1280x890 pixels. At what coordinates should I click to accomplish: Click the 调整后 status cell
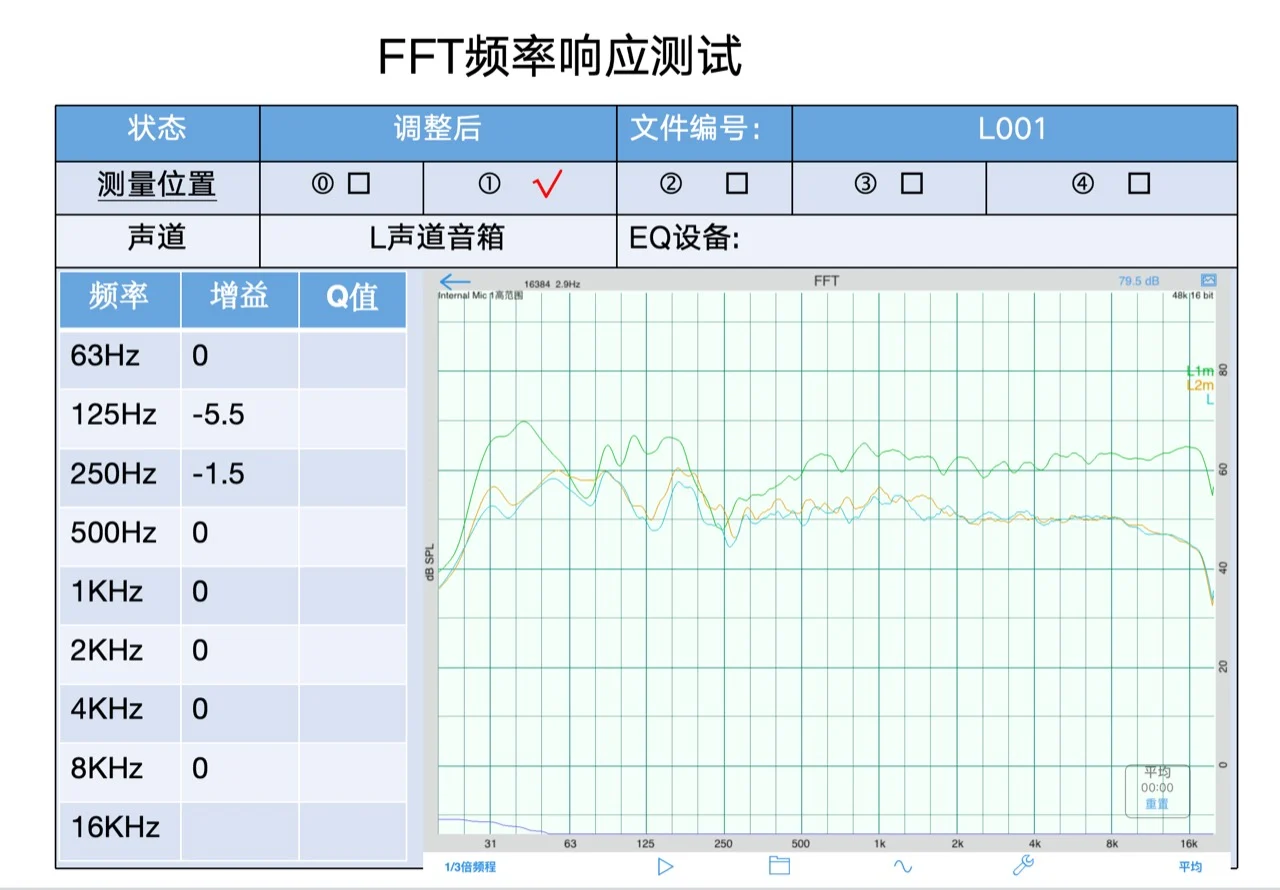[x=438, y=133]
